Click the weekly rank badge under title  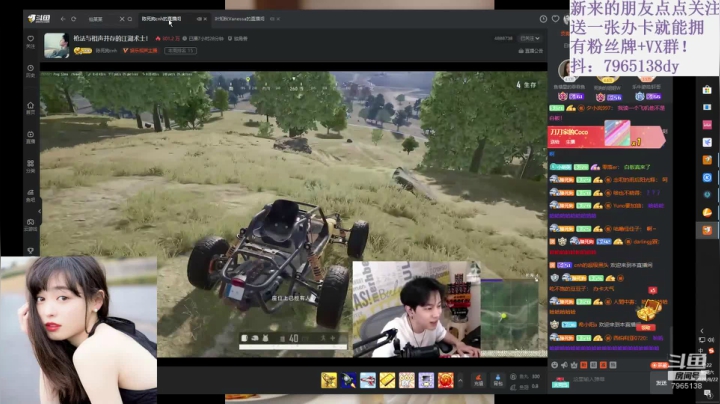[181, 50]
